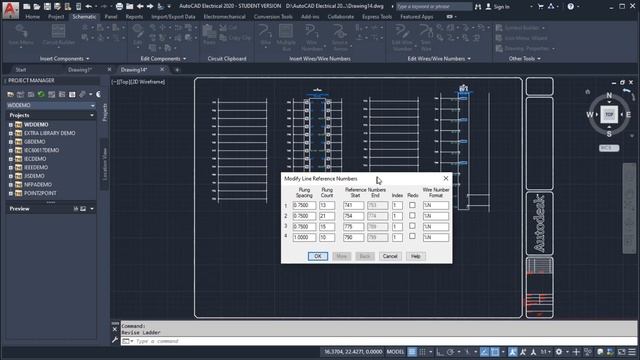Open the Project ribbon tab
The width and height of the screenshot is (640, 360).
click(x=56, y=17)
